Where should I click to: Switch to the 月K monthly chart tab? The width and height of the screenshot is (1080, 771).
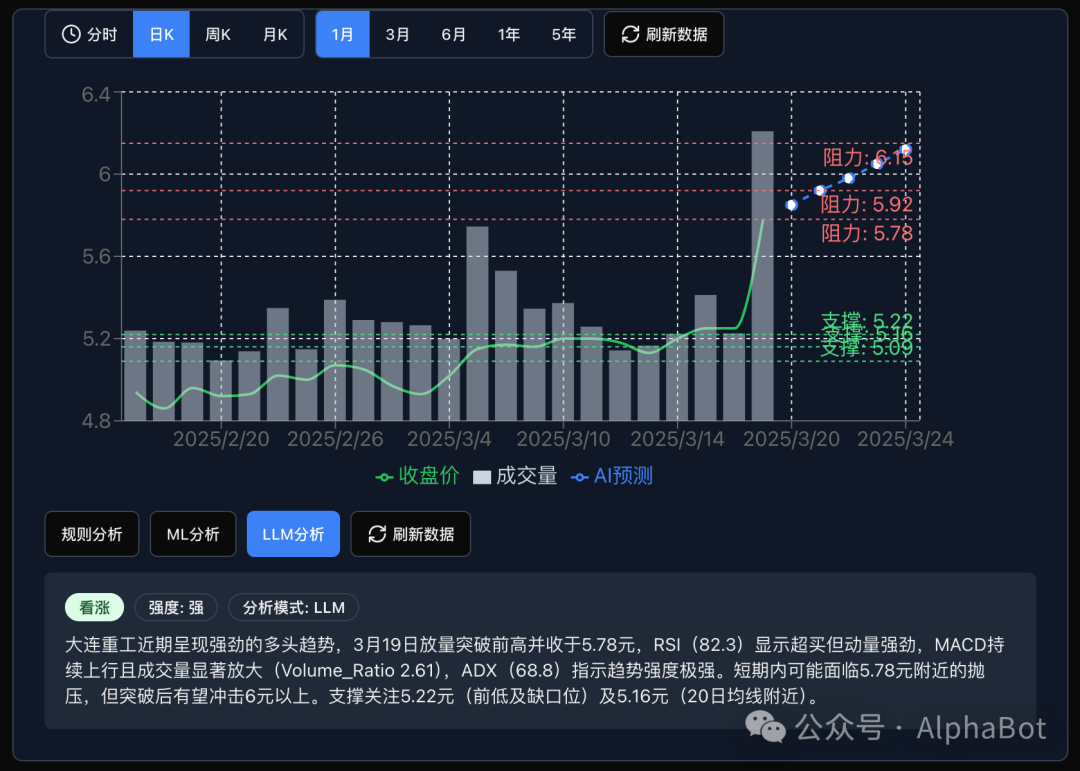coord(275,33)
